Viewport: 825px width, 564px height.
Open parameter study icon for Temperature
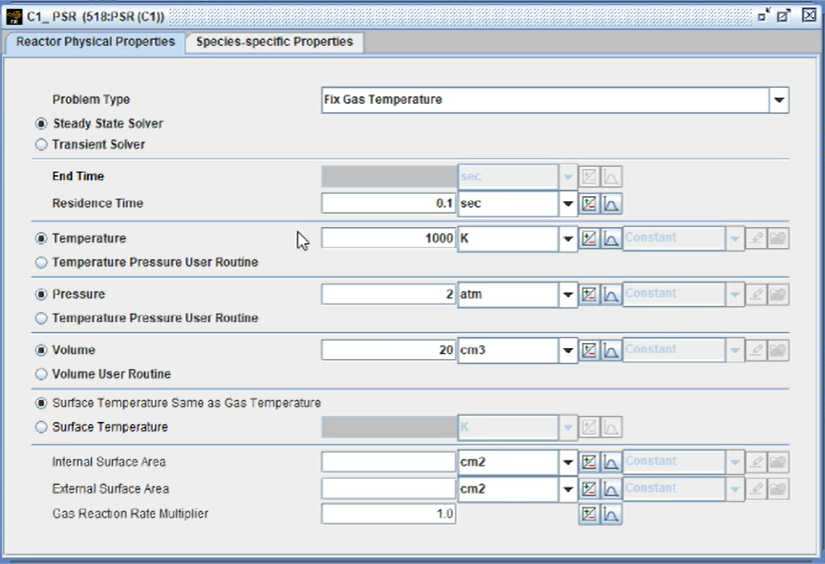click(589, 238)
